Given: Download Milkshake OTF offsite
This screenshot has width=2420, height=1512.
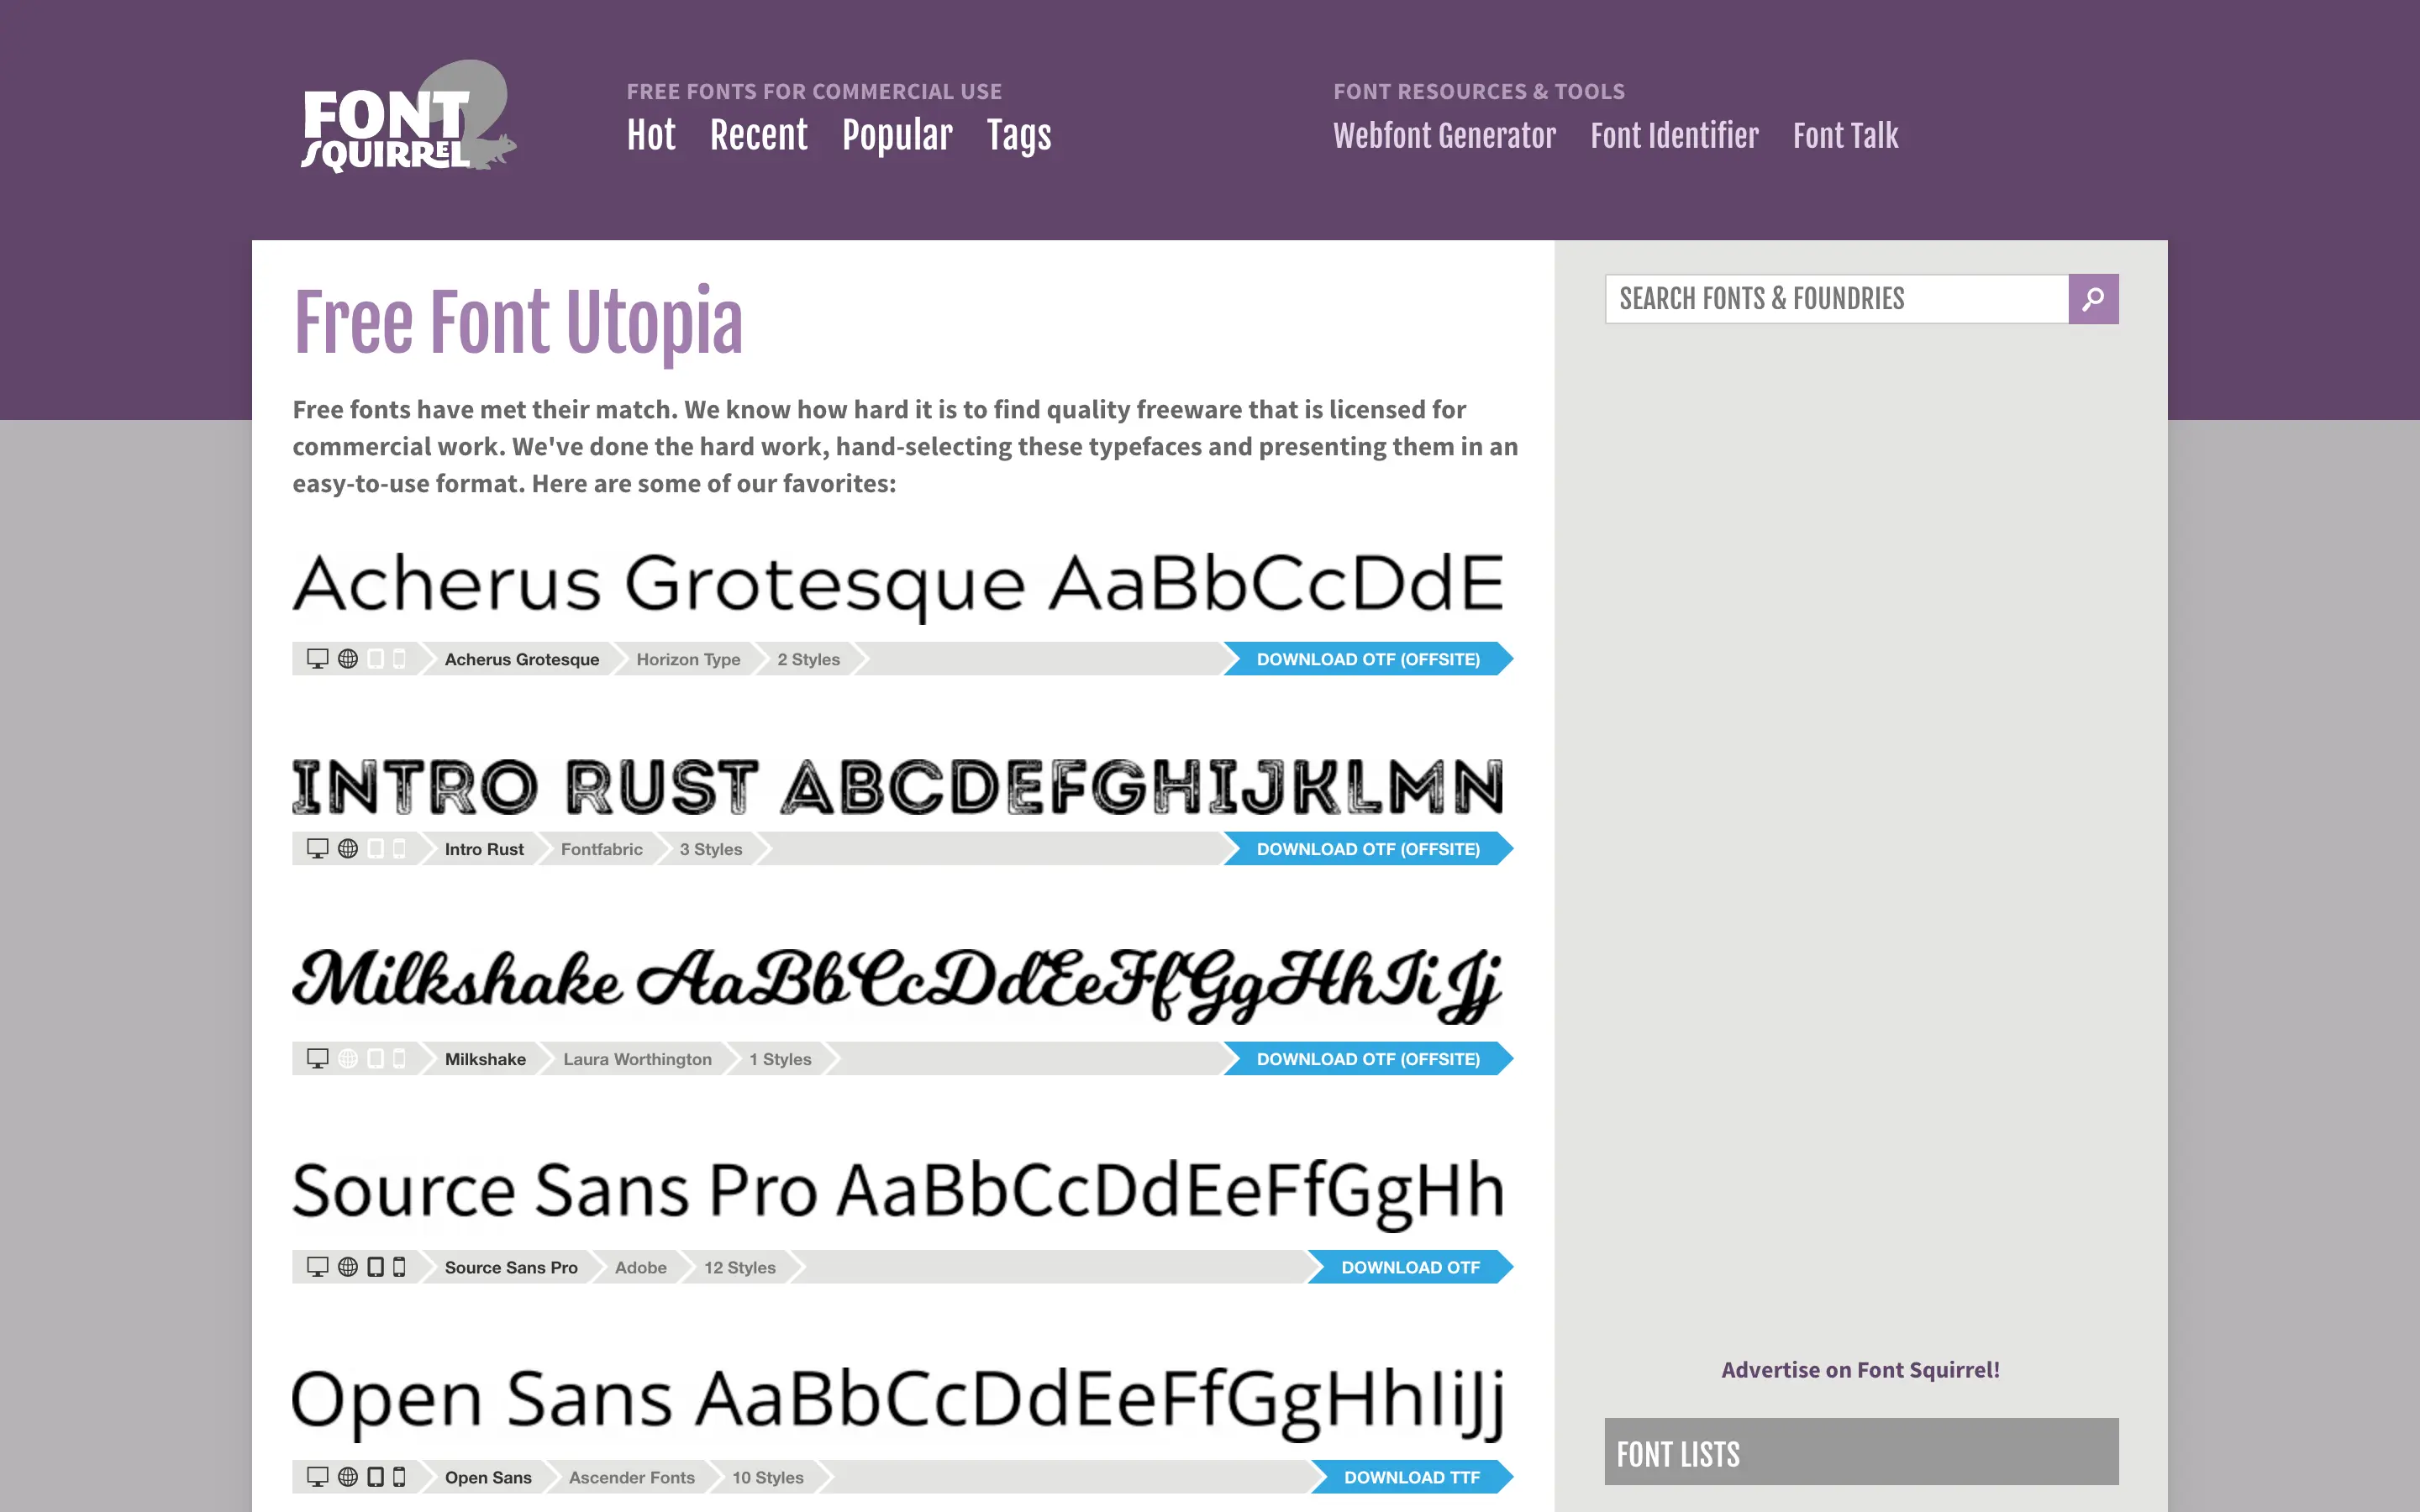Looking at the screenshot, I should 1368,1059.
